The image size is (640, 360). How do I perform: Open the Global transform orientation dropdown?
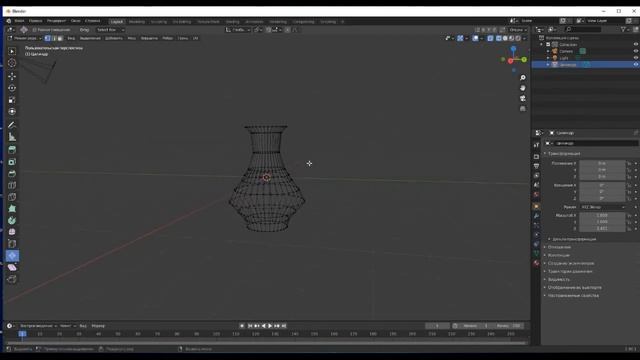coord(238,30)
